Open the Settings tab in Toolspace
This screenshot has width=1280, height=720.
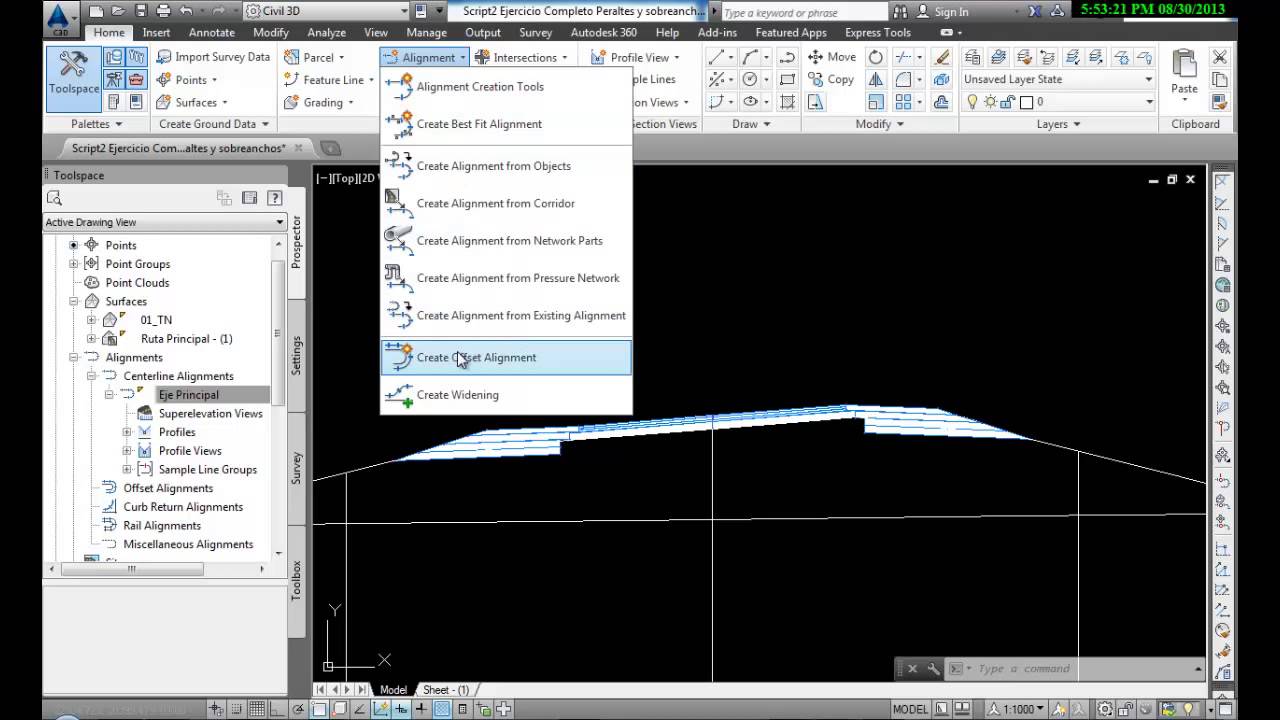[296, 355]
